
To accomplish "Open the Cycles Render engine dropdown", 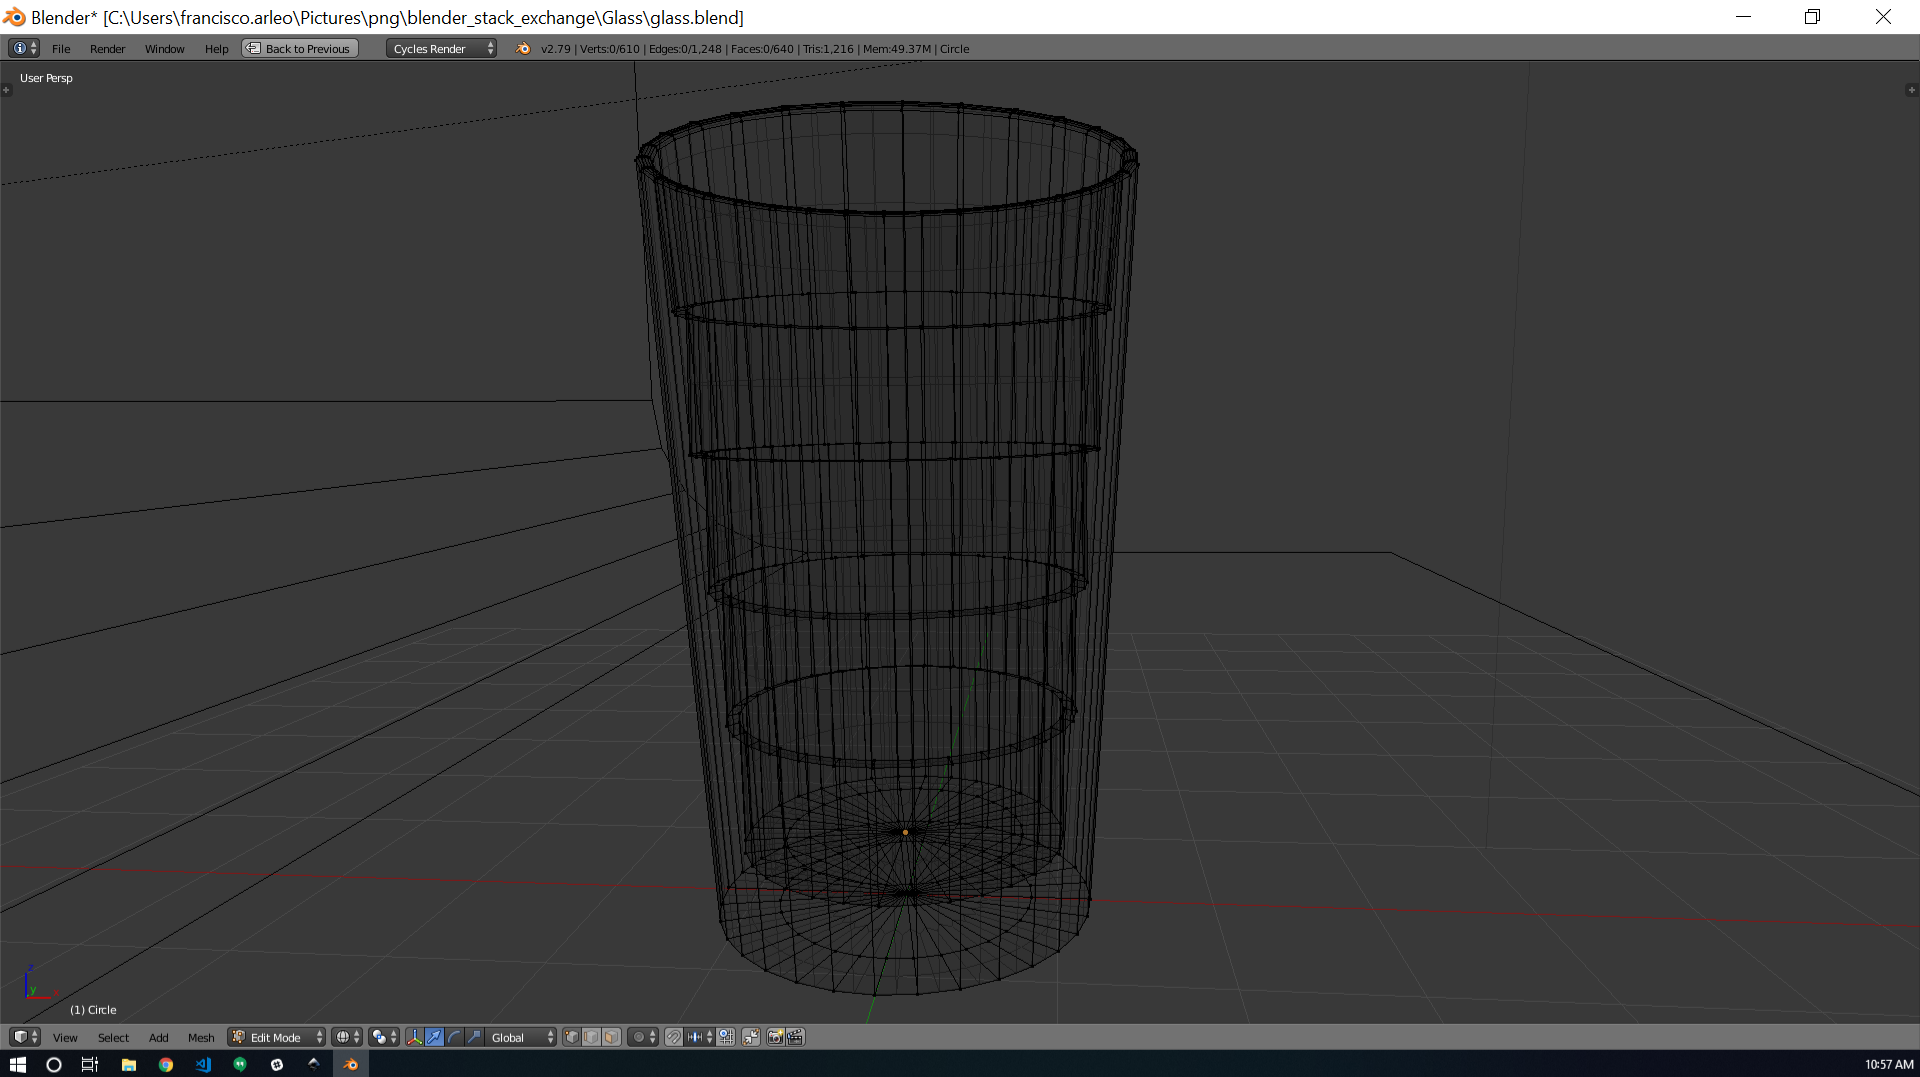I will pyautogui.click(x=441, y=49).
